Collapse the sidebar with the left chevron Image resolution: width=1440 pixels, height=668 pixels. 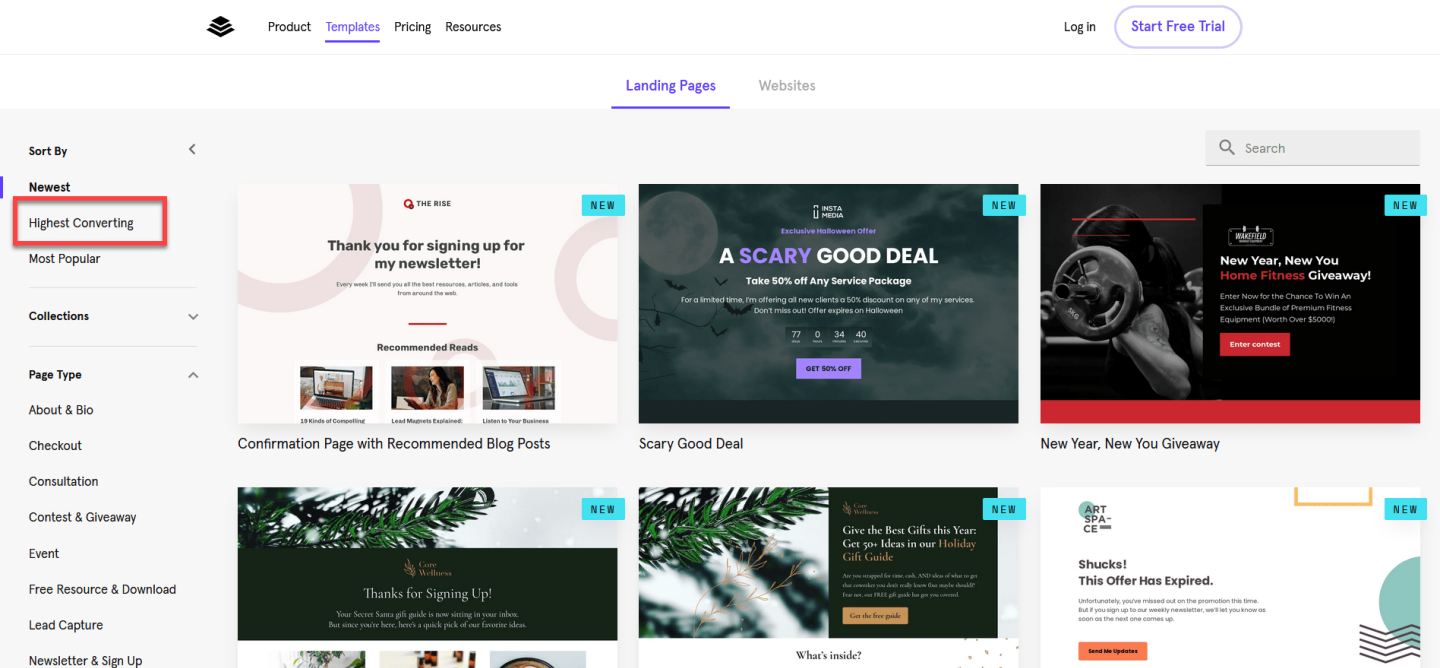[x=192, y=149]
